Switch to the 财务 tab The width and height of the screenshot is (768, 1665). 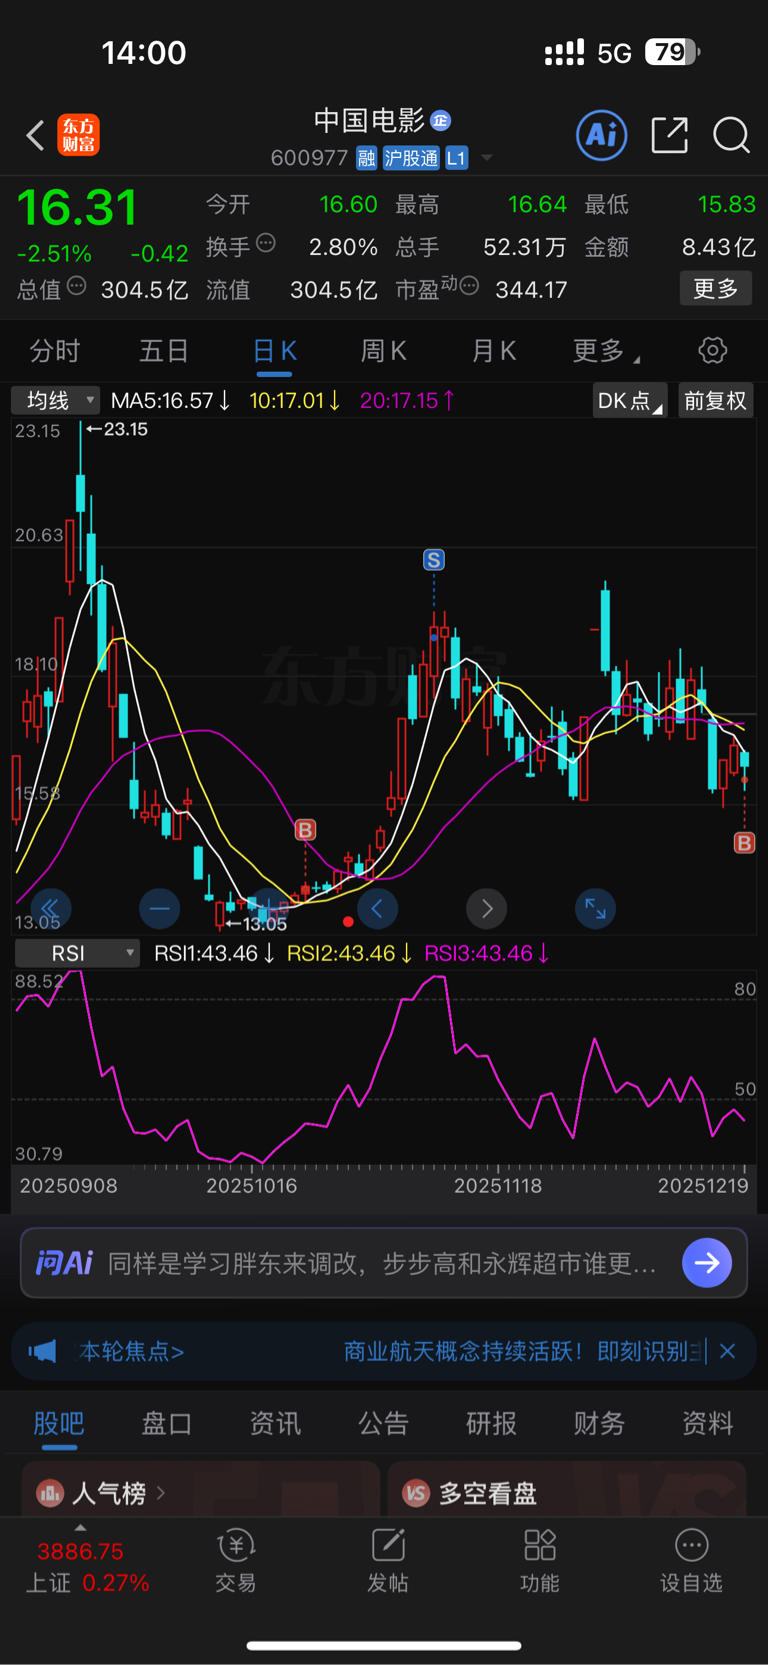click(599, 1423)
